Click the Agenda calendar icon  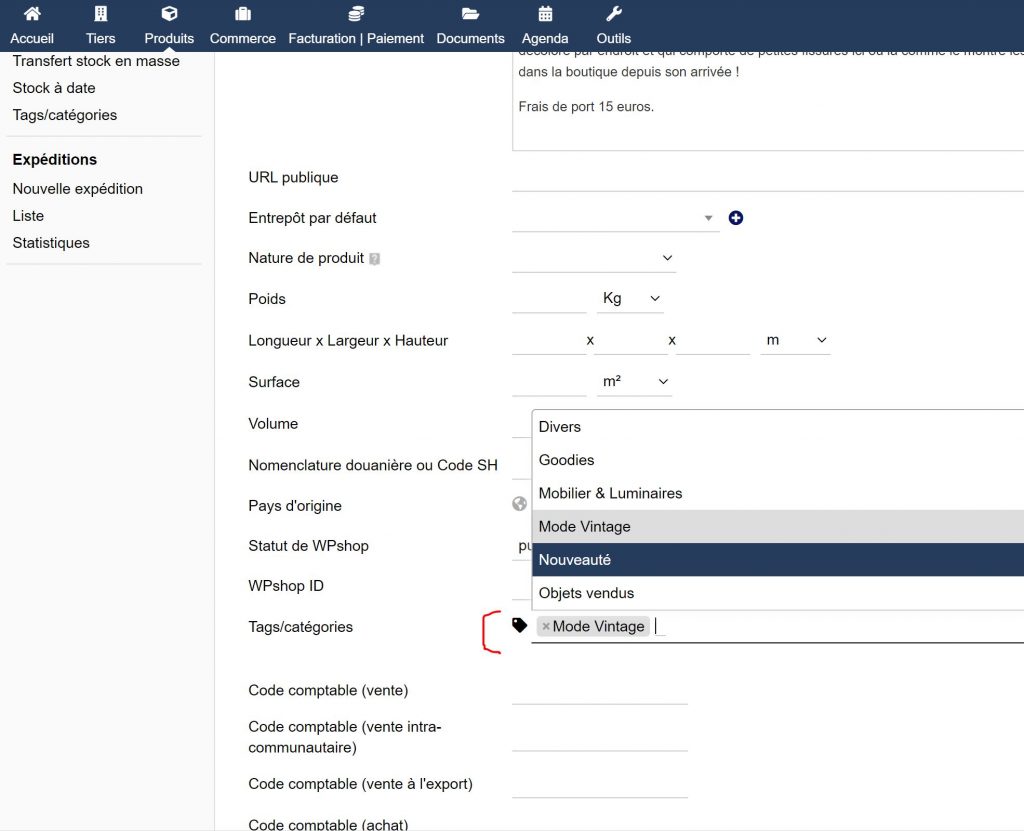[x=545, y=14]
